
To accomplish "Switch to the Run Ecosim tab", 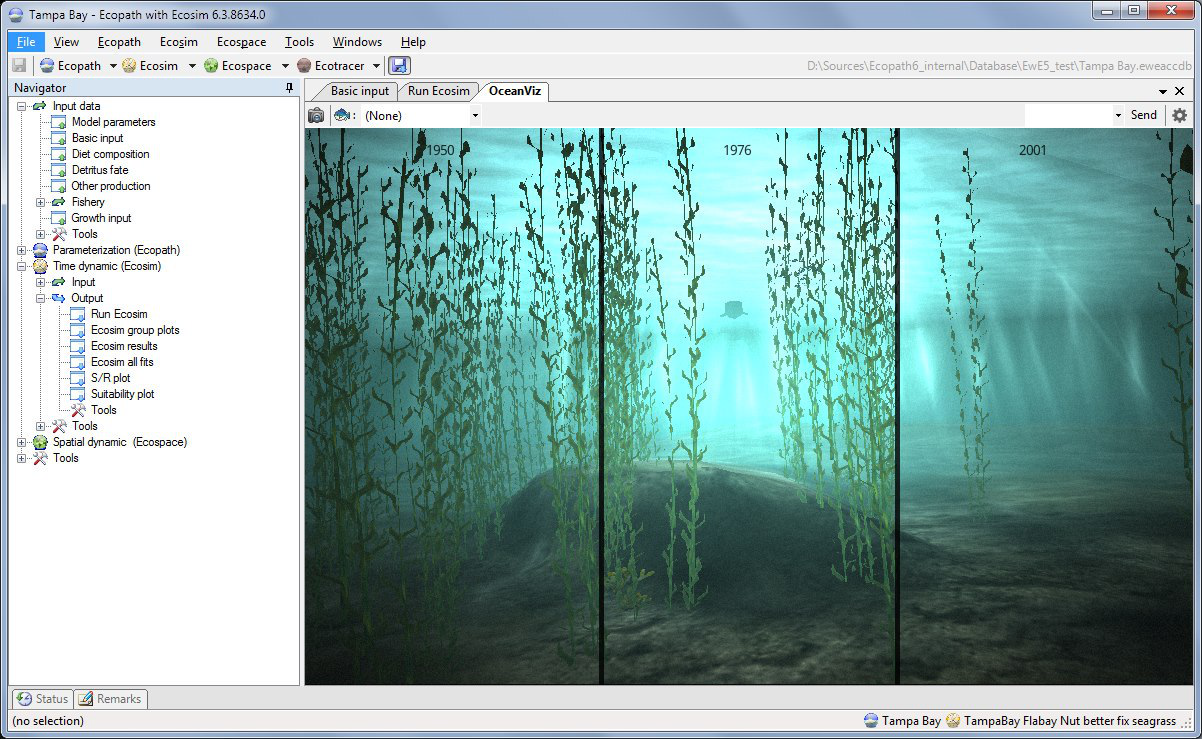I will point(438,91).
